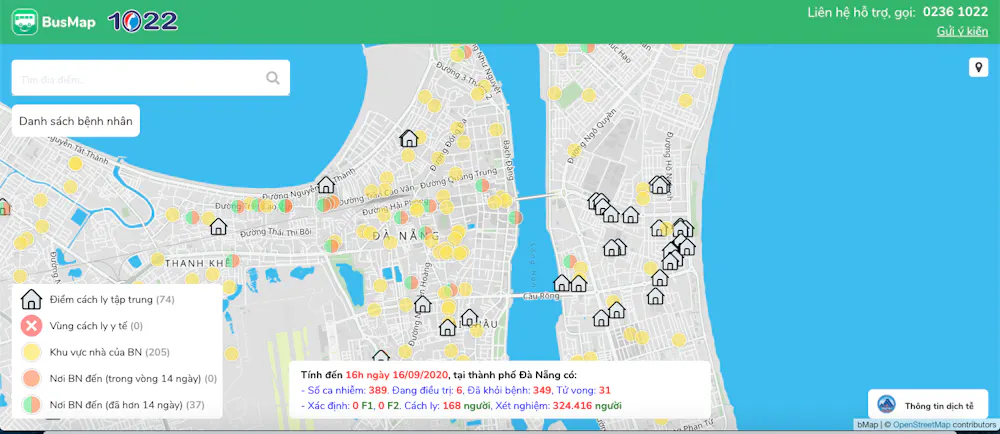
Task: Open the 'Gửi ý kiến' feedback link
Action: 962,31
